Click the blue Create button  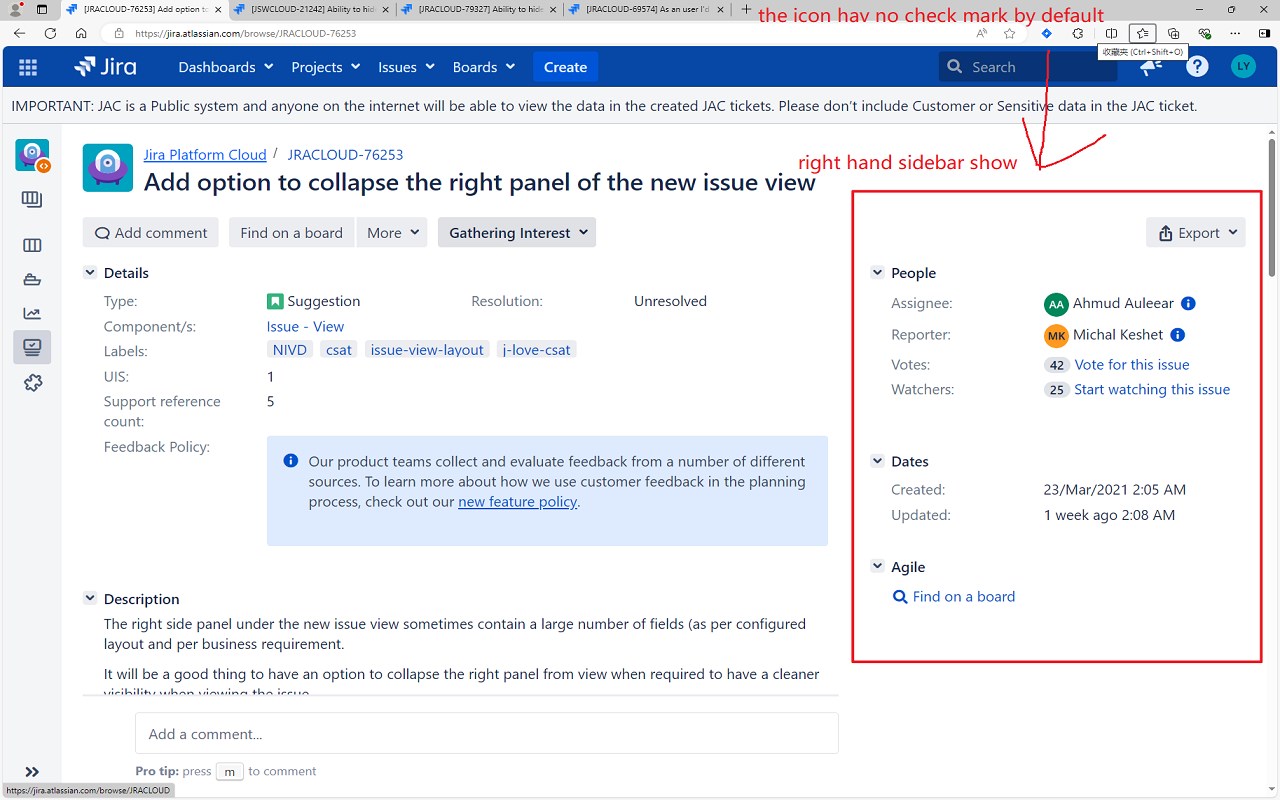565,67
